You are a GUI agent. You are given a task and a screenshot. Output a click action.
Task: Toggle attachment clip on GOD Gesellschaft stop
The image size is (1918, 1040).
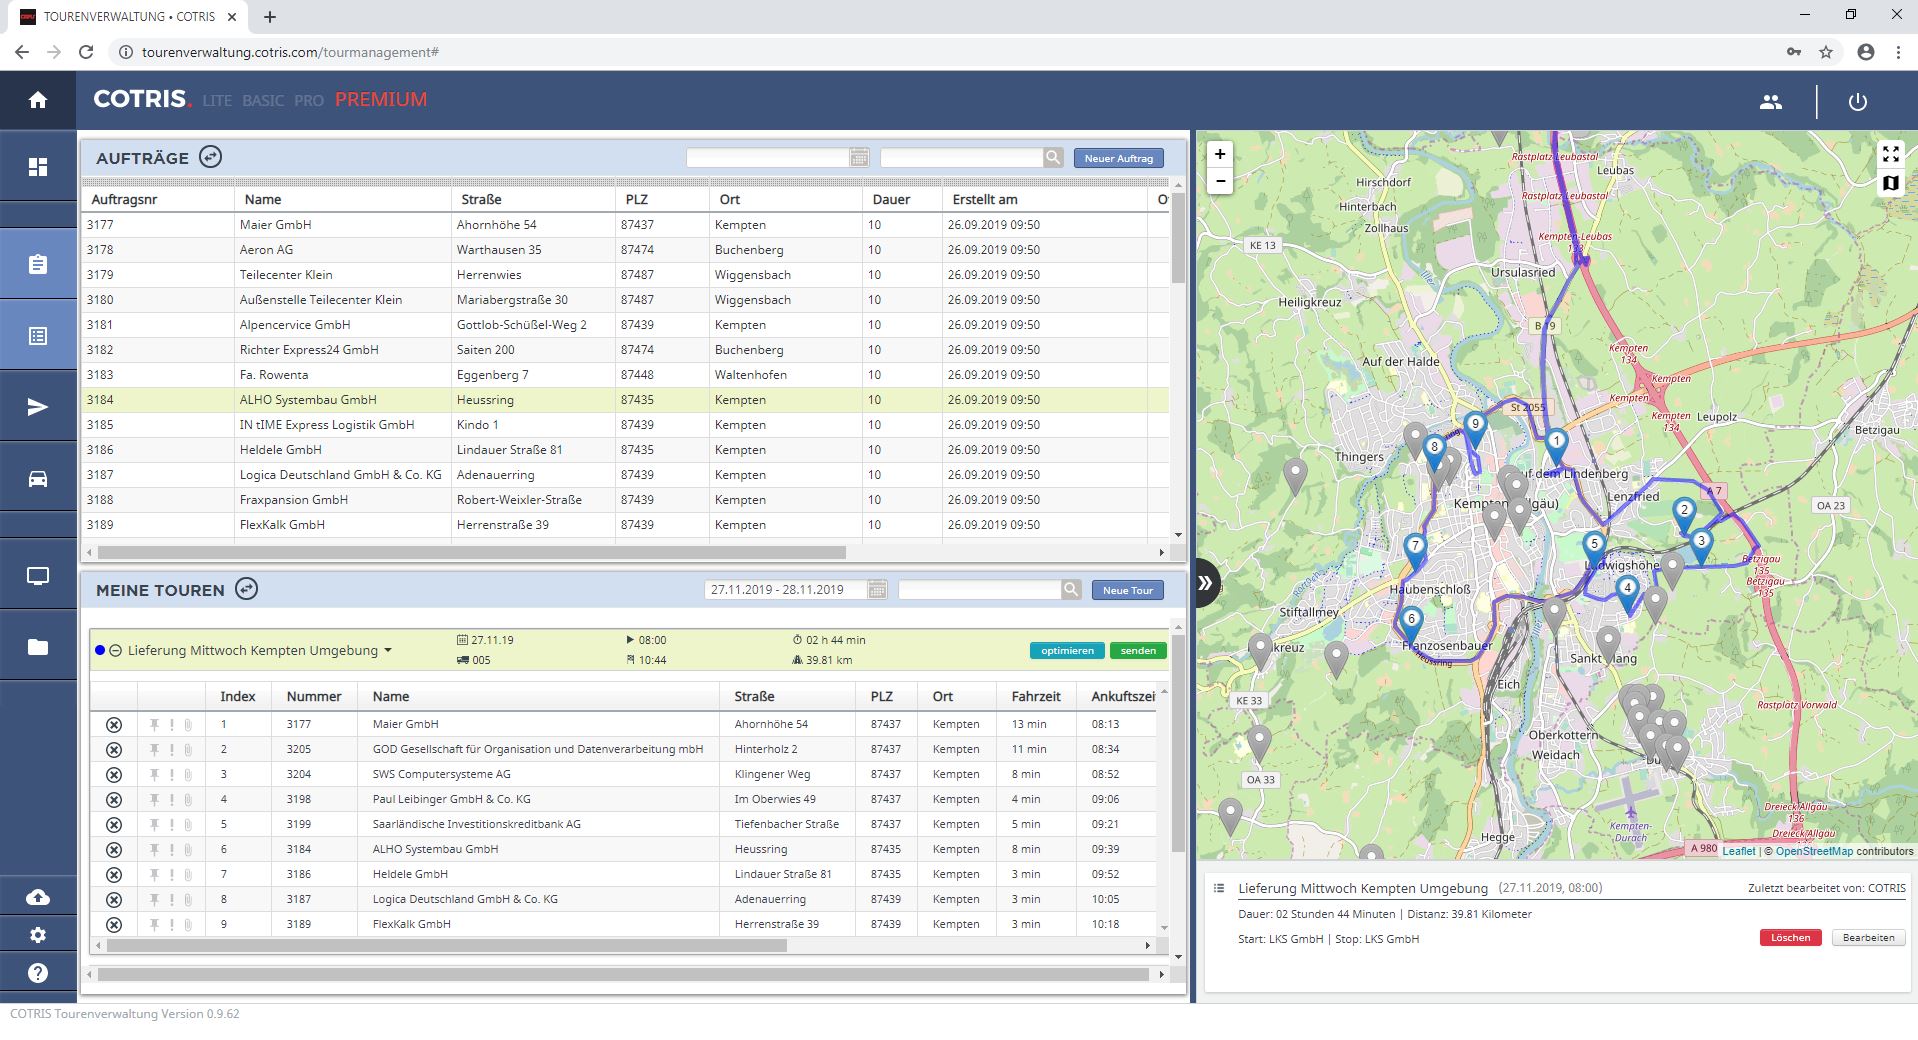tap(187, 749)
